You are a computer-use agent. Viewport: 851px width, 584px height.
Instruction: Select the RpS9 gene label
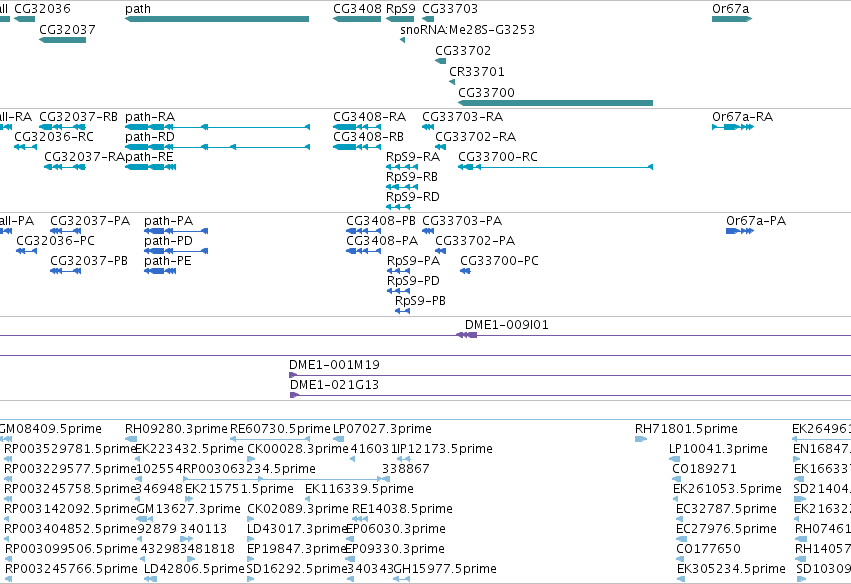(401, 9)
